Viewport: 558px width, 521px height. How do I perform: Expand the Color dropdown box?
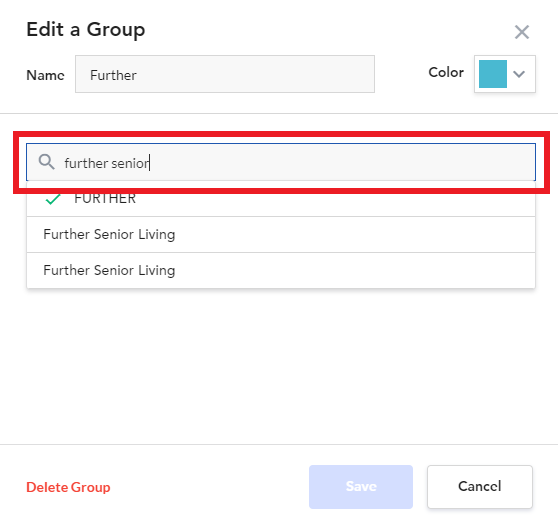[x=505, y=74]
